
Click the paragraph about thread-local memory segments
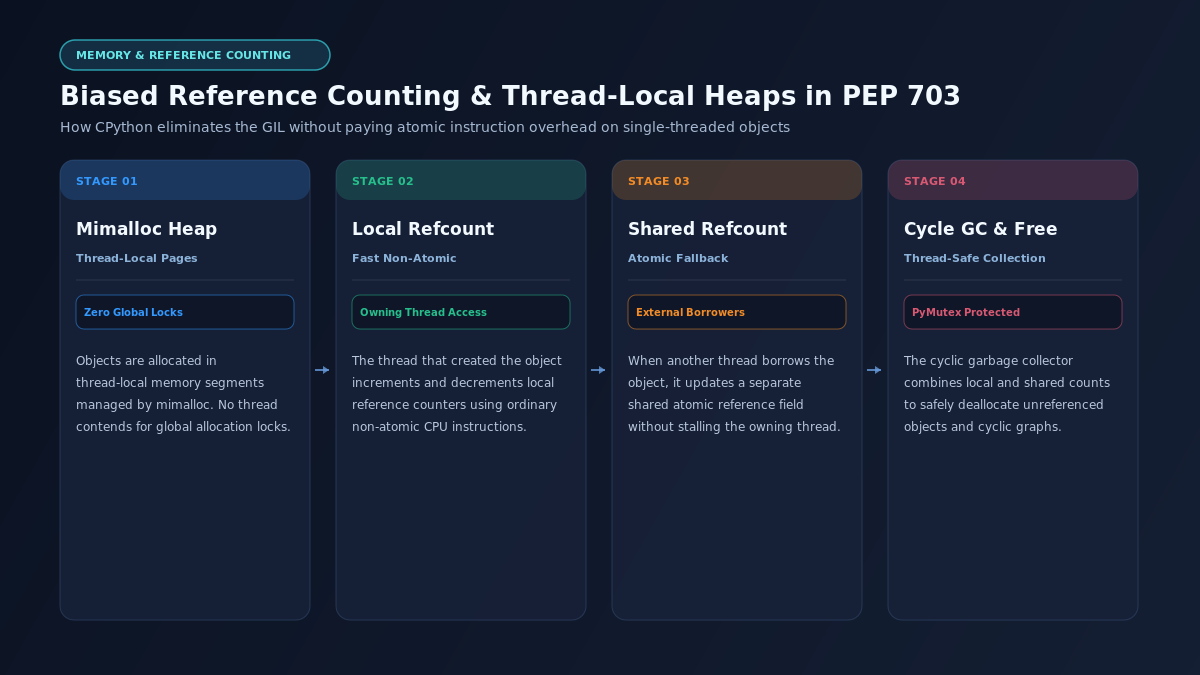tap(183, 394)
